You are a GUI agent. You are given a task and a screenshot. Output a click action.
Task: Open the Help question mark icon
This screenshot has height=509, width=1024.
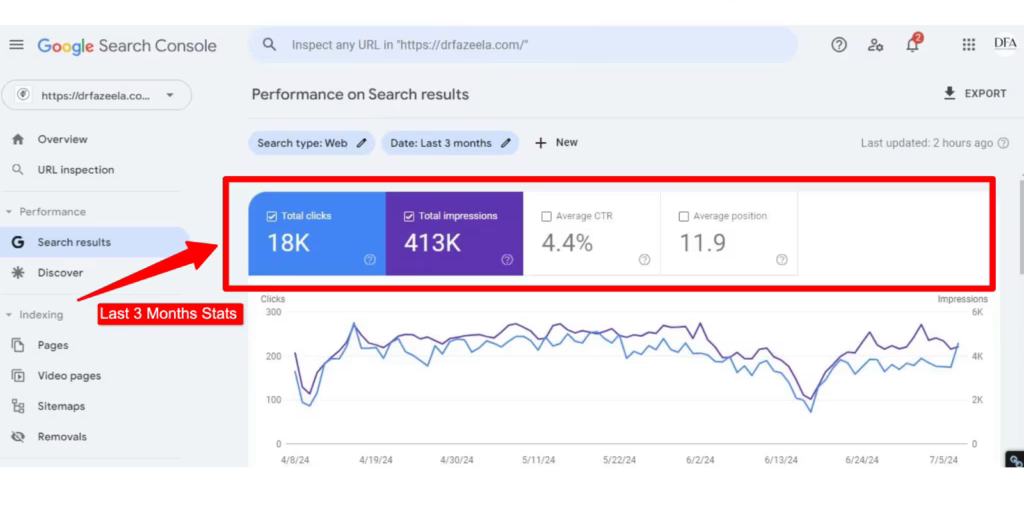[x=839, y=45]
